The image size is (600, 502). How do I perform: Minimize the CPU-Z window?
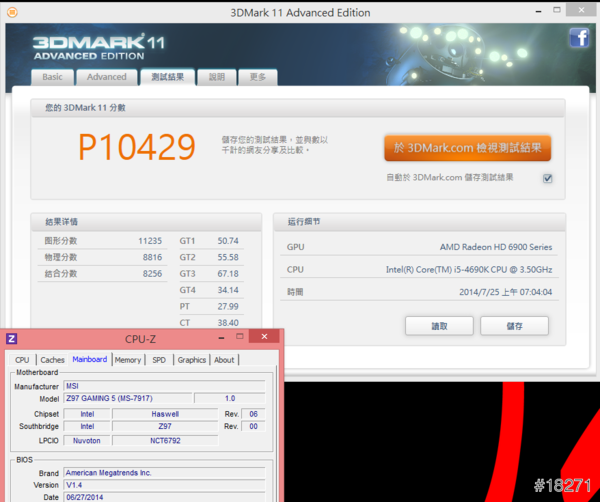coord(221,338)
